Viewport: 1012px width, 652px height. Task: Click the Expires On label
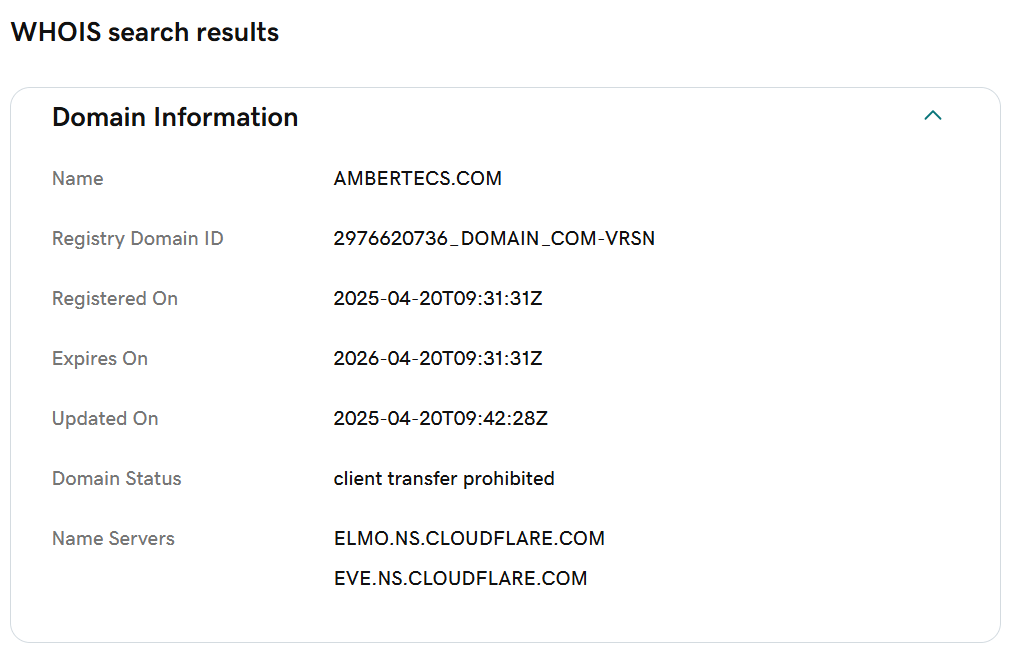pos(100,359)
